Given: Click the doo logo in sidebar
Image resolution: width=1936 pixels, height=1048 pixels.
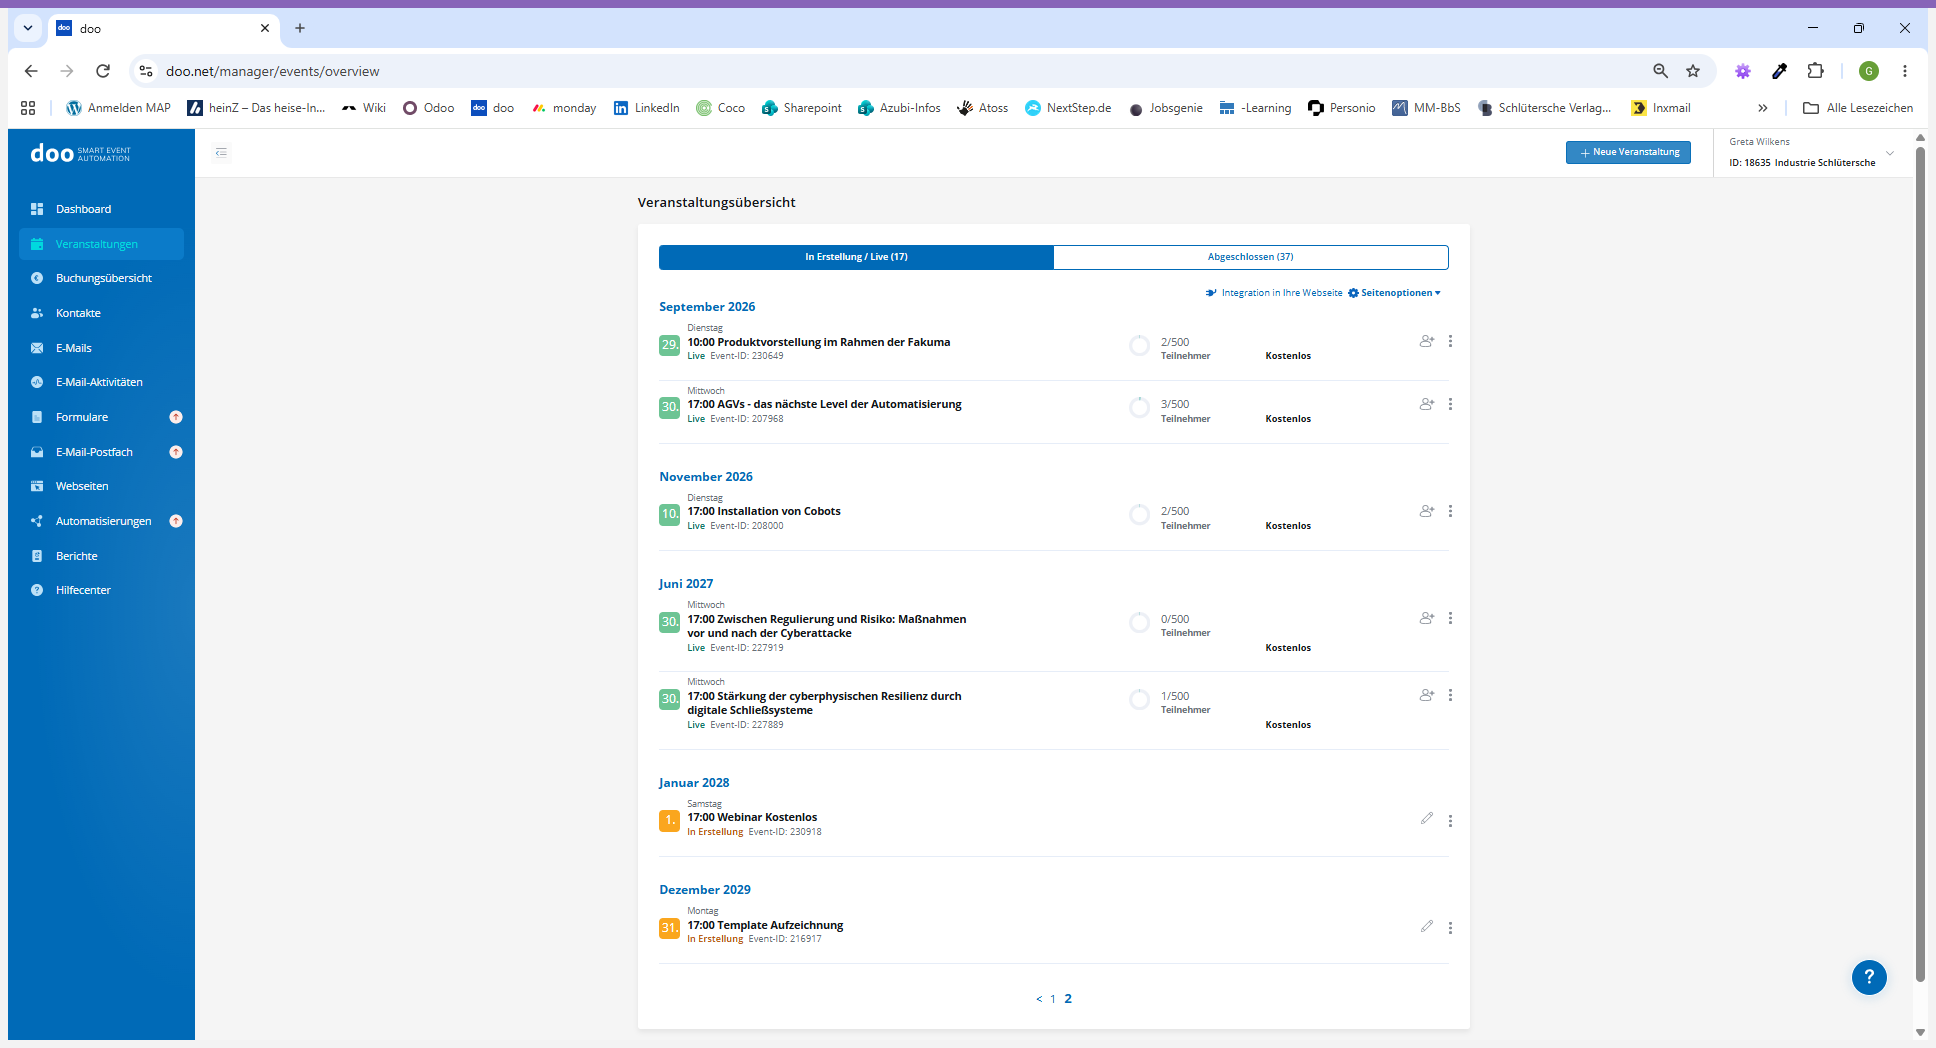Looking at the screenshot, I should [x=80, y=153].
